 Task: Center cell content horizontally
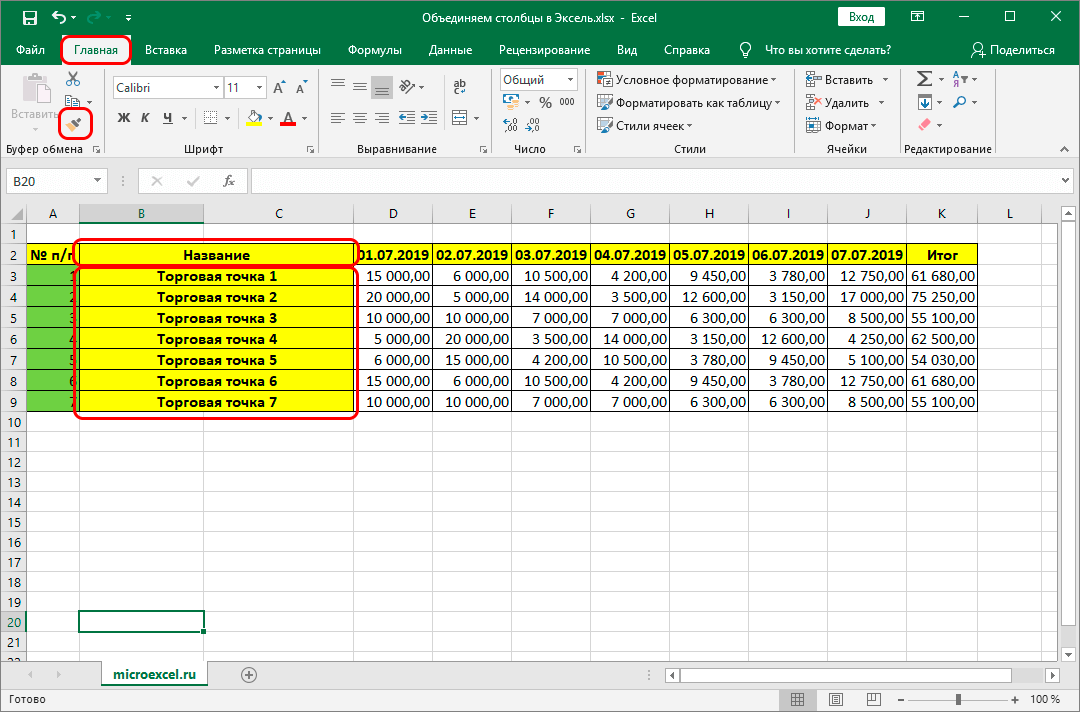360,118
